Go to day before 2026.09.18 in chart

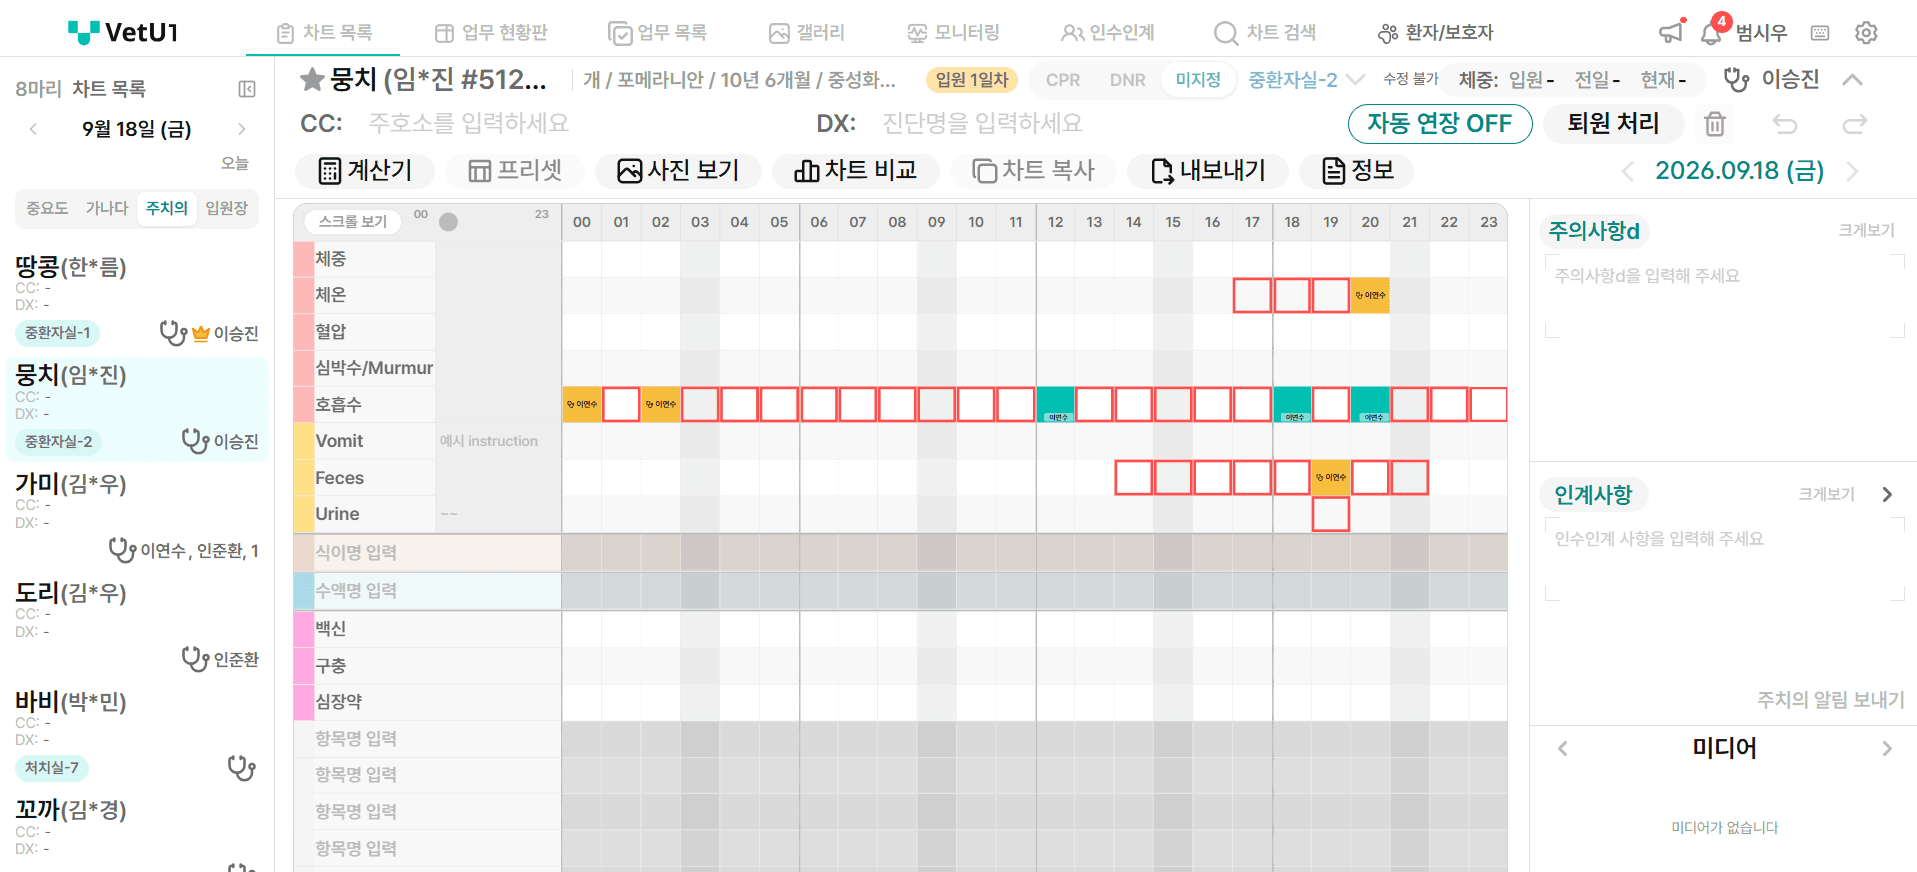(x=1627, y=171)
